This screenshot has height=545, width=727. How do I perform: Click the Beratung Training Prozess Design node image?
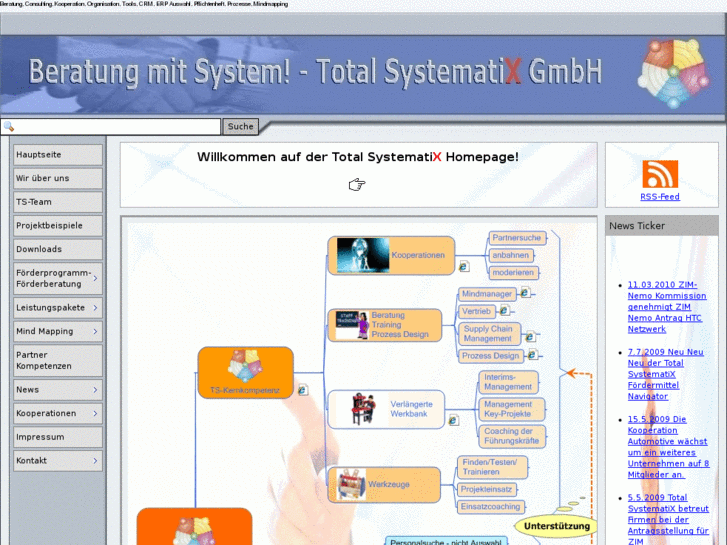tap(352, 325)
